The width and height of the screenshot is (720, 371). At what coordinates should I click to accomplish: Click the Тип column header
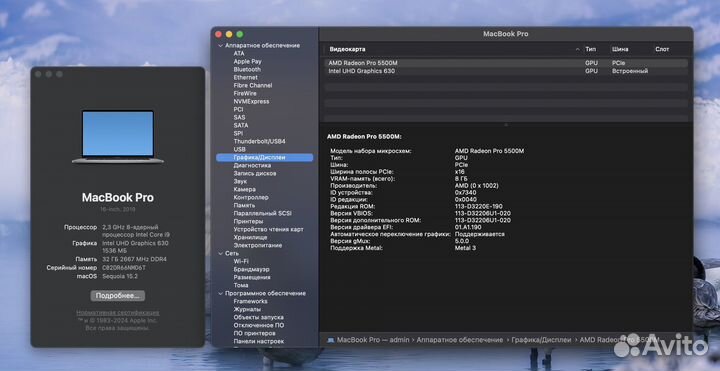590,49
